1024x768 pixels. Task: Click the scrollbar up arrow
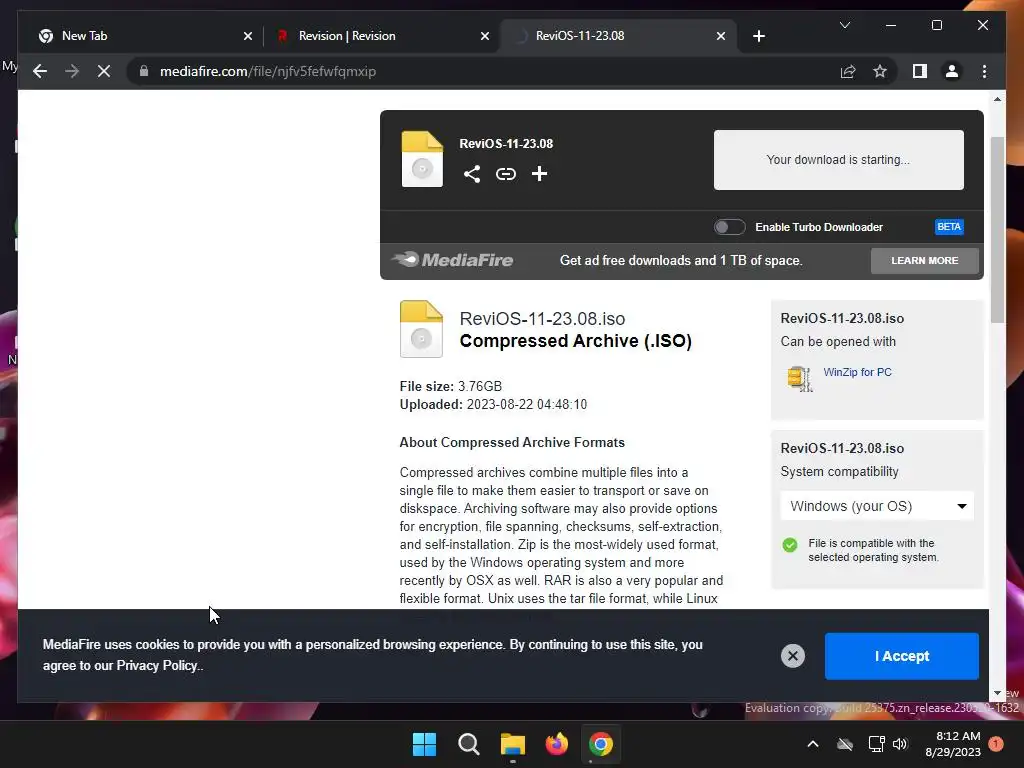[997, 99]
